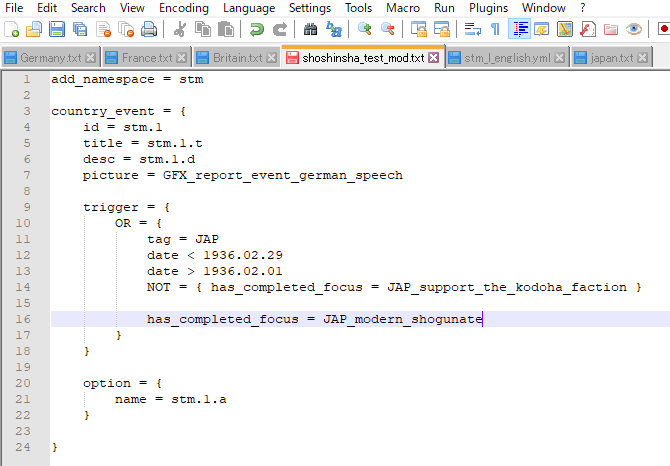Viewport: 670px width, 466px height.
Task: Close the Britain.txt tab
Action: click(x=271, y=58)
